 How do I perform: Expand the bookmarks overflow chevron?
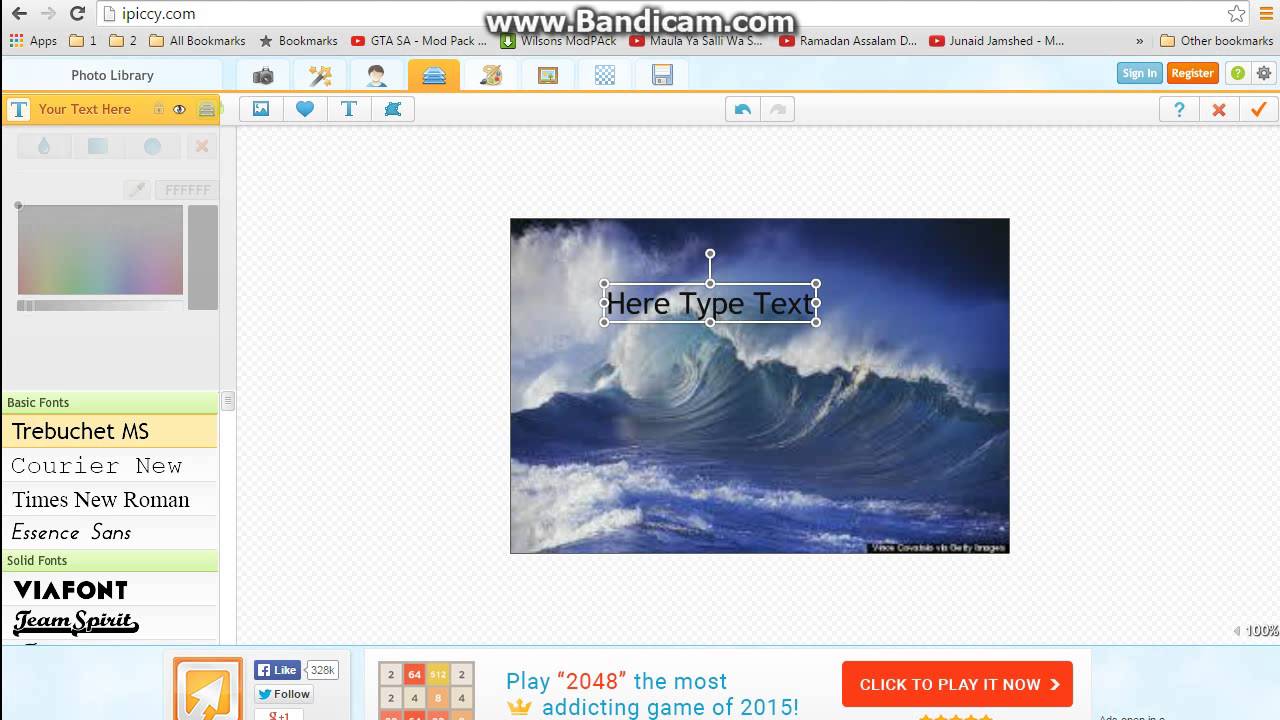pyautogui.click(x=1139, y=41)
